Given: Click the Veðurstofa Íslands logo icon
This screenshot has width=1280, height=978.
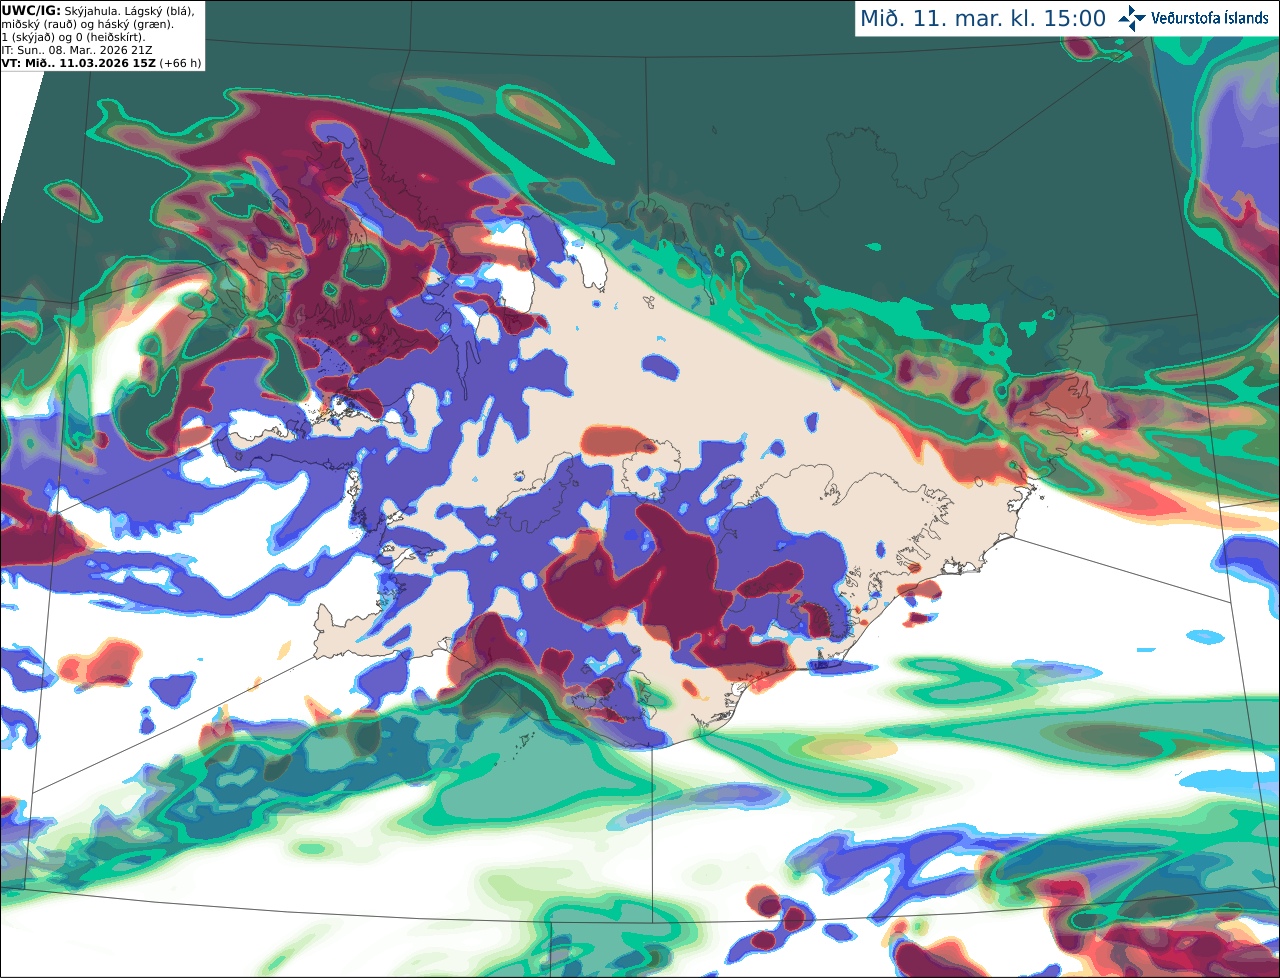Looking at the screenshot, I should (x=1131, y=18).
